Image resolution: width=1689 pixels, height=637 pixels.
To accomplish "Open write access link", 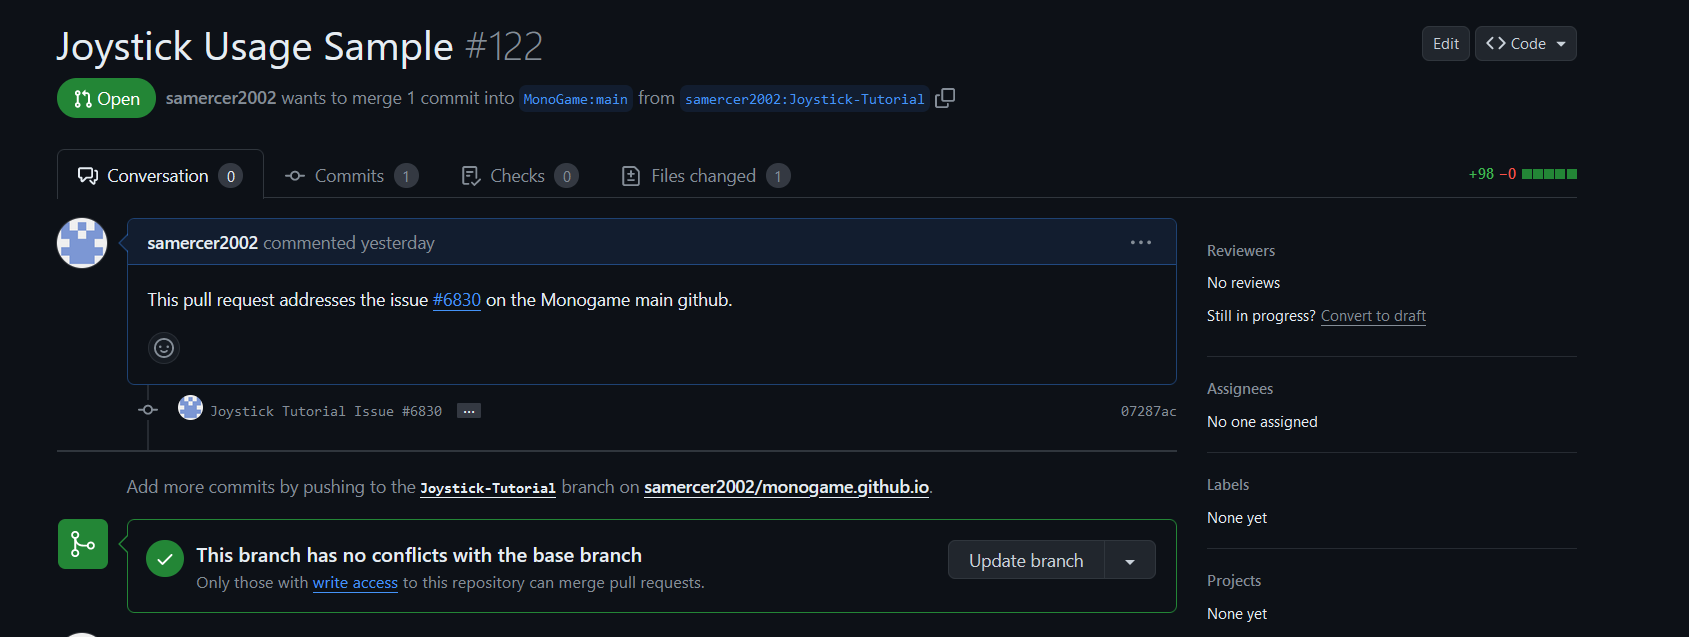I will tap(355, 583).
